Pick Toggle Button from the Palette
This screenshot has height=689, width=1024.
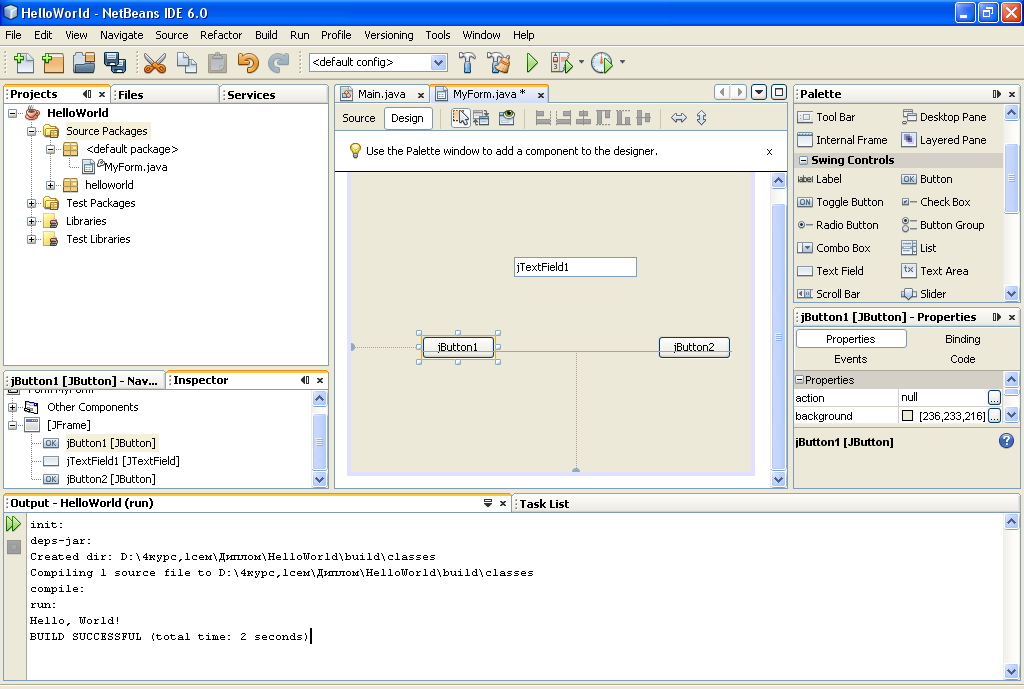pos(841,202)
